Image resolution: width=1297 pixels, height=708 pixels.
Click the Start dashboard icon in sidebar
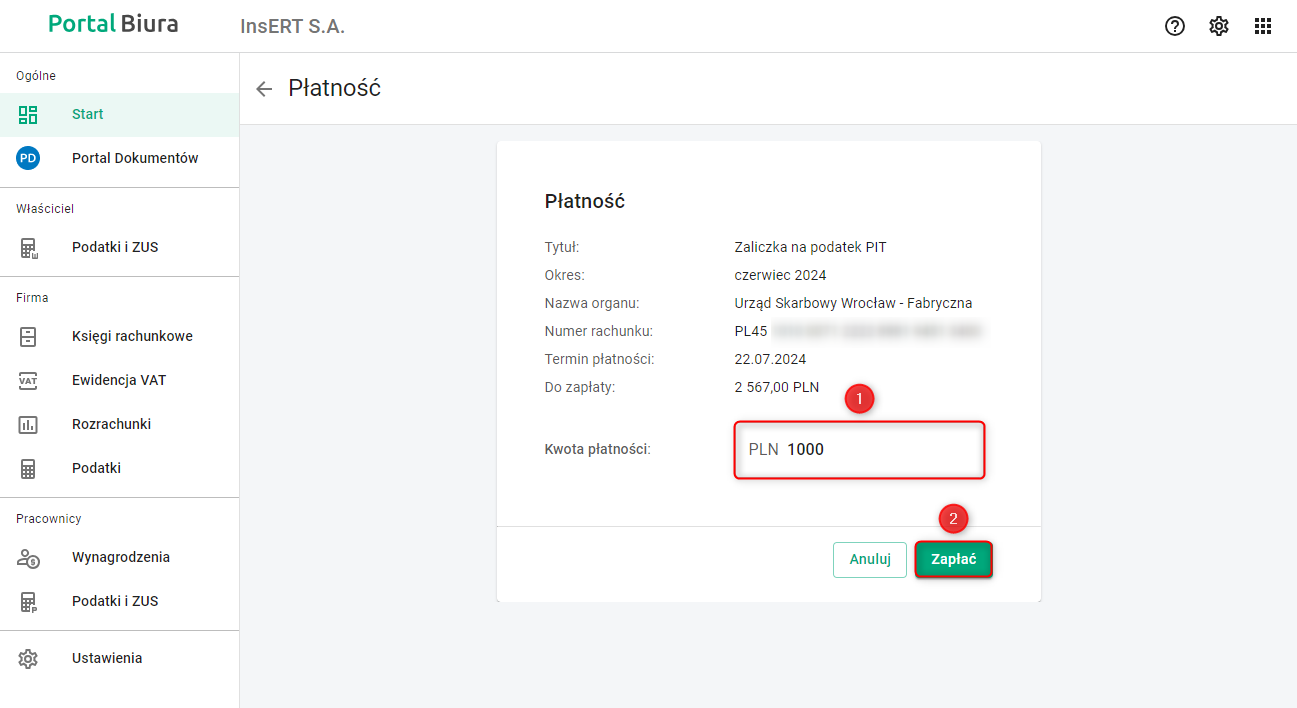tap(28, 114)
